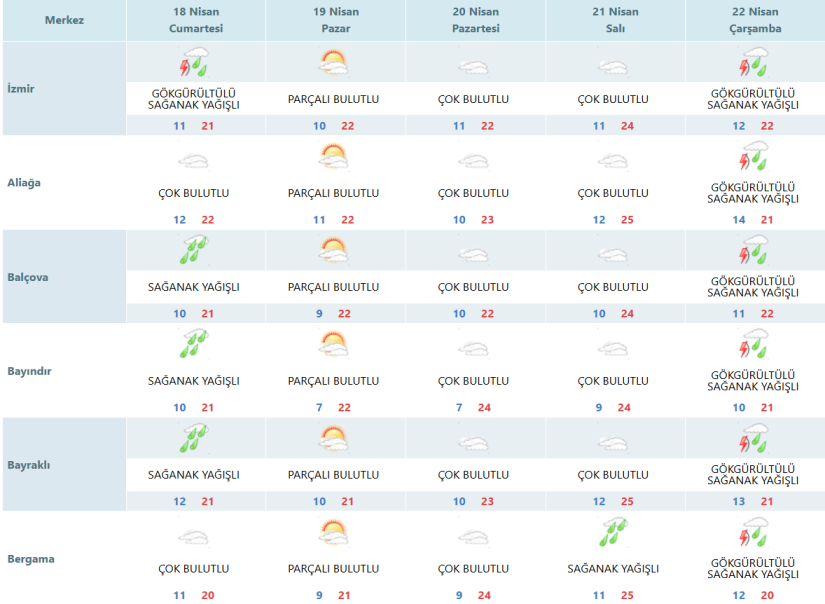Click İzmir 21 Nisan max temperature 24
Screen dimensions: 825x604
click(x=626, y=126)
